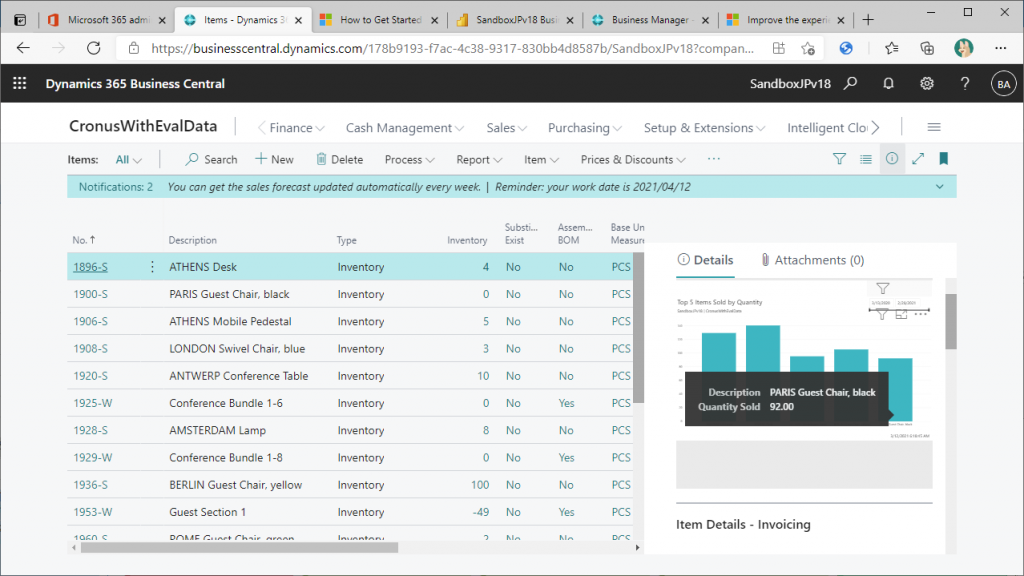Click the sales forecast notification message
1024x576 pixels.
[x=324, y=187]
